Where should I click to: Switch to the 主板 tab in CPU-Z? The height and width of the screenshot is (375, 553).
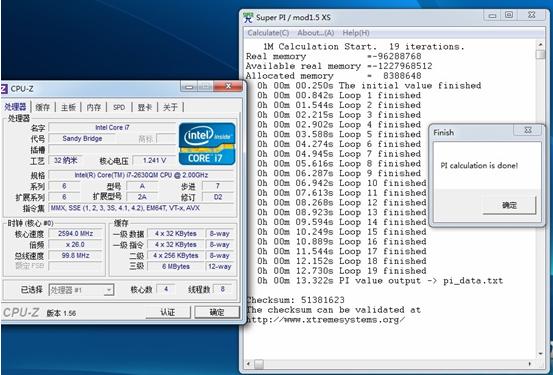[68, 107]
